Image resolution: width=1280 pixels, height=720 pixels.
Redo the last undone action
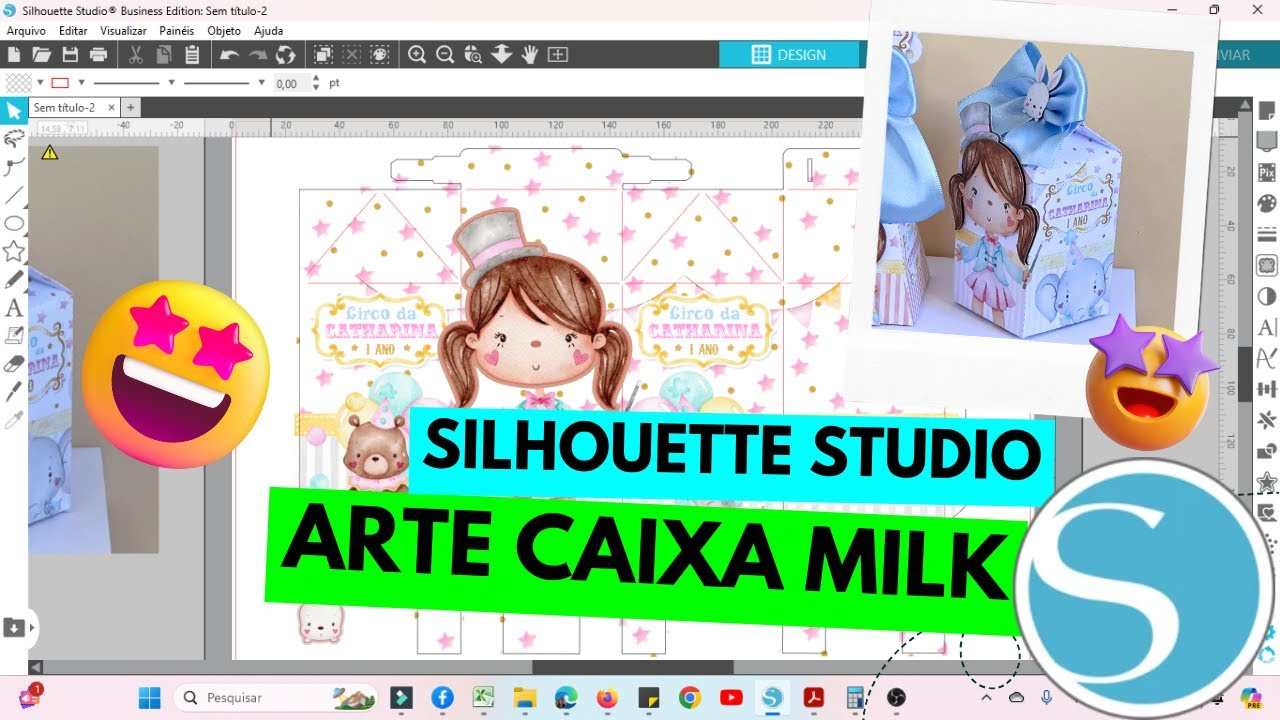click(x=258, y=54)
